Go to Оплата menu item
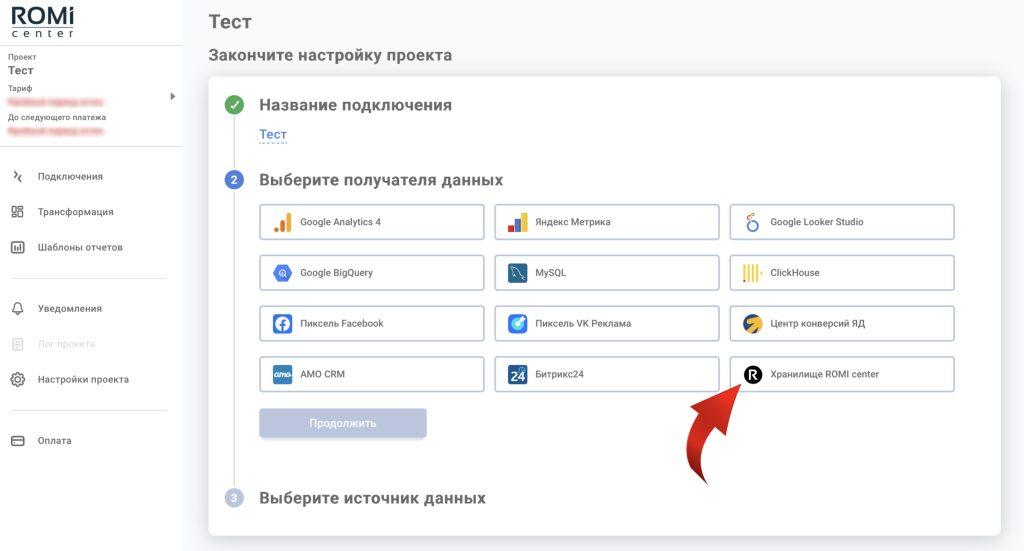The image size is (1024, 551). [54, 441]
